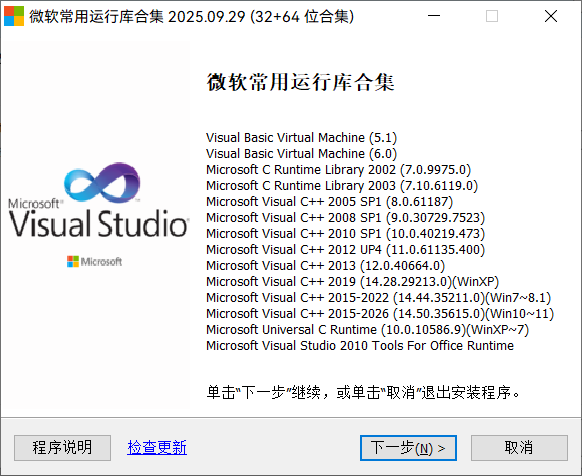Select the Visual Basic Virtual Machine (5.1) line
Viewport: 582px width, 476px height.
click(x=301, y=138)
